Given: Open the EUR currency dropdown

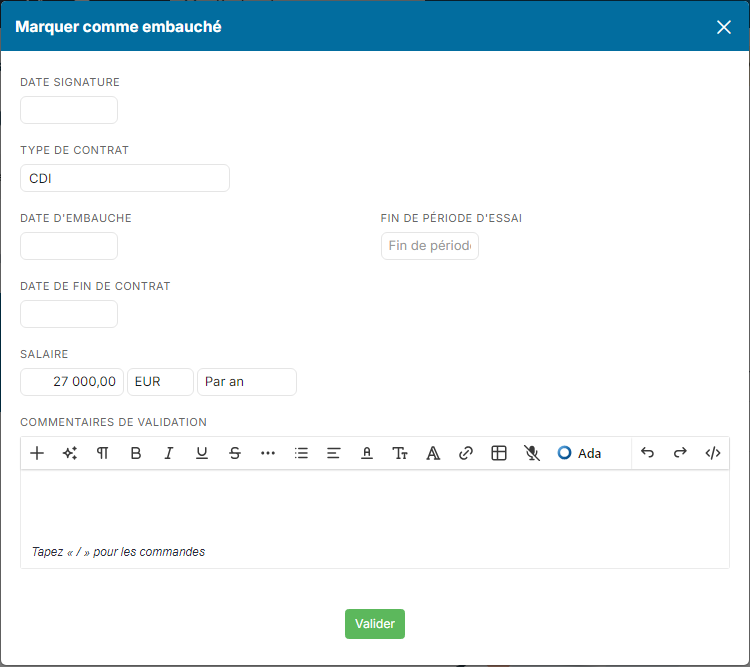Looking at the screenshot, I should 160,382.
